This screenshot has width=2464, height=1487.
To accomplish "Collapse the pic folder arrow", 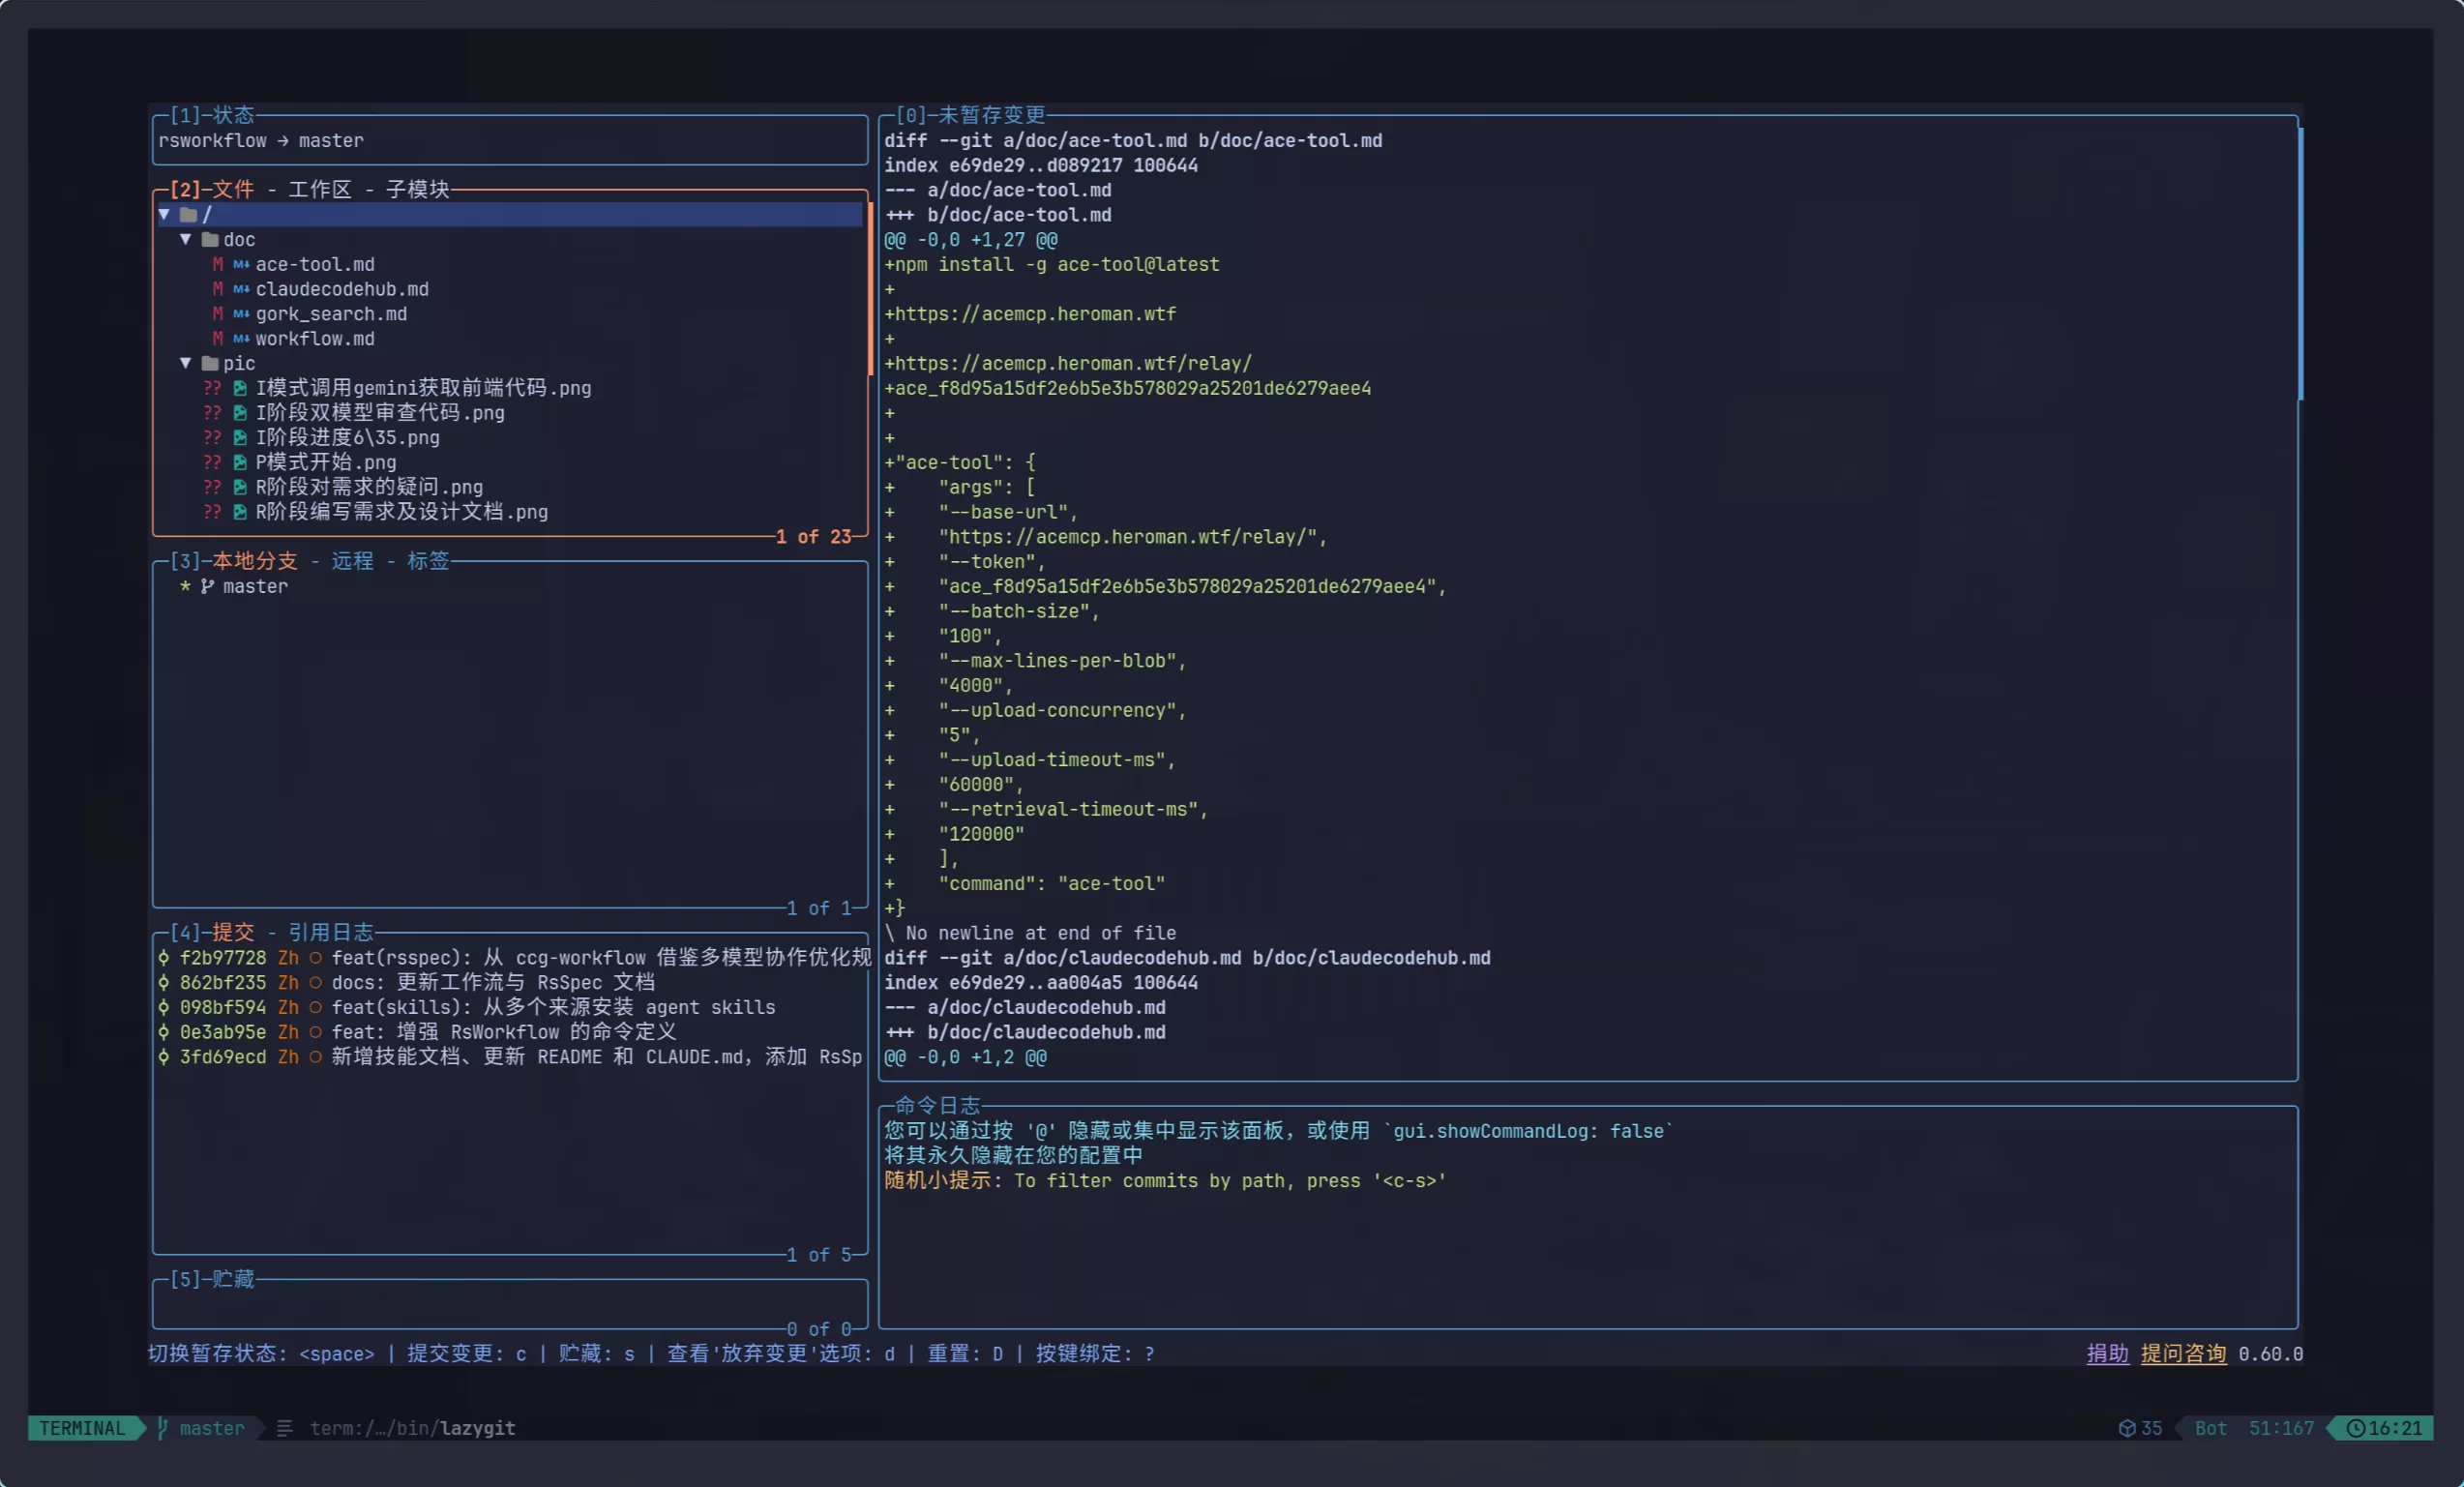I will coord(185,364).
